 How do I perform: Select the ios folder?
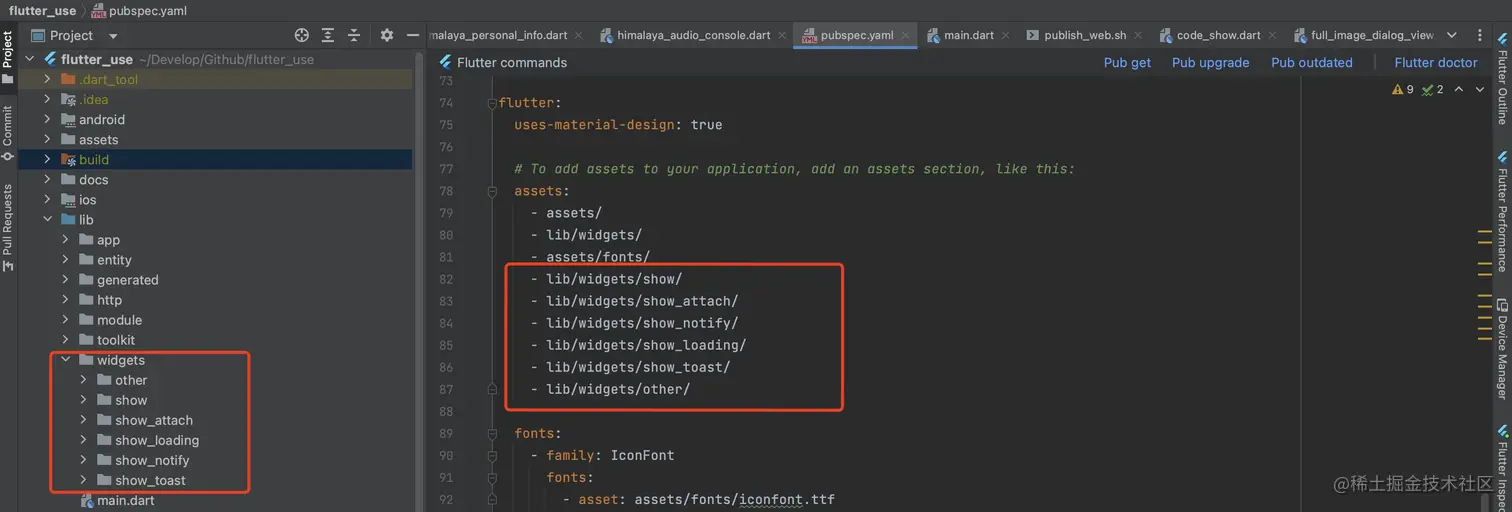pyautogui.click(x=87, y=200)
